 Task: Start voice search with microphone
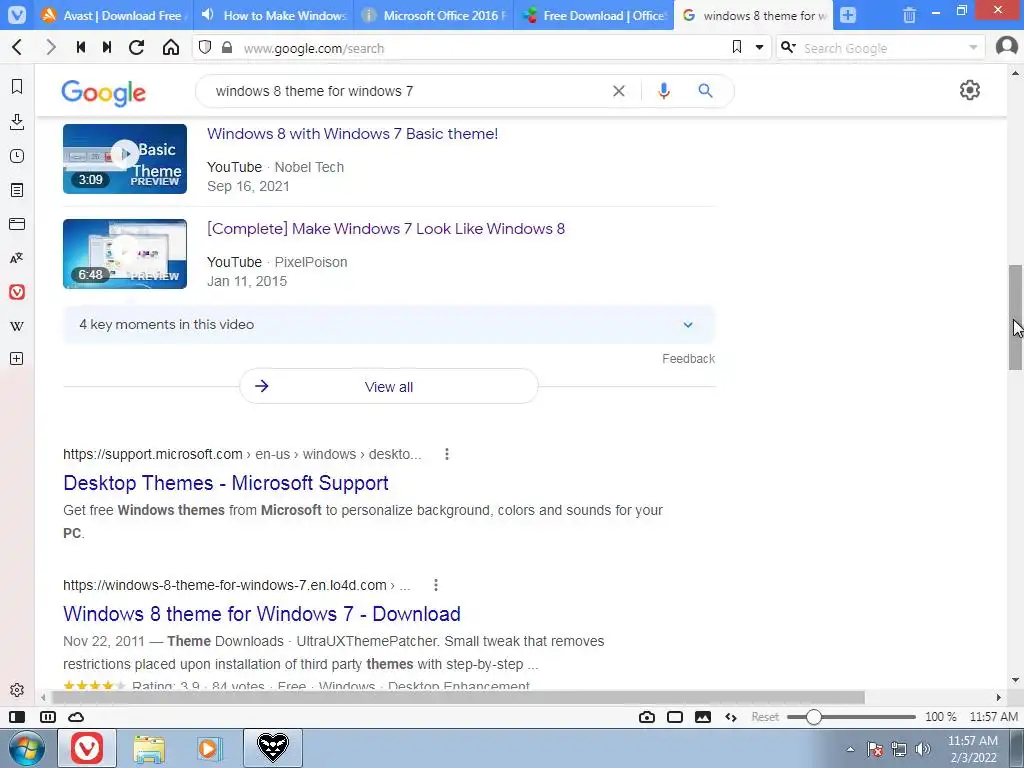pos(664,91)
